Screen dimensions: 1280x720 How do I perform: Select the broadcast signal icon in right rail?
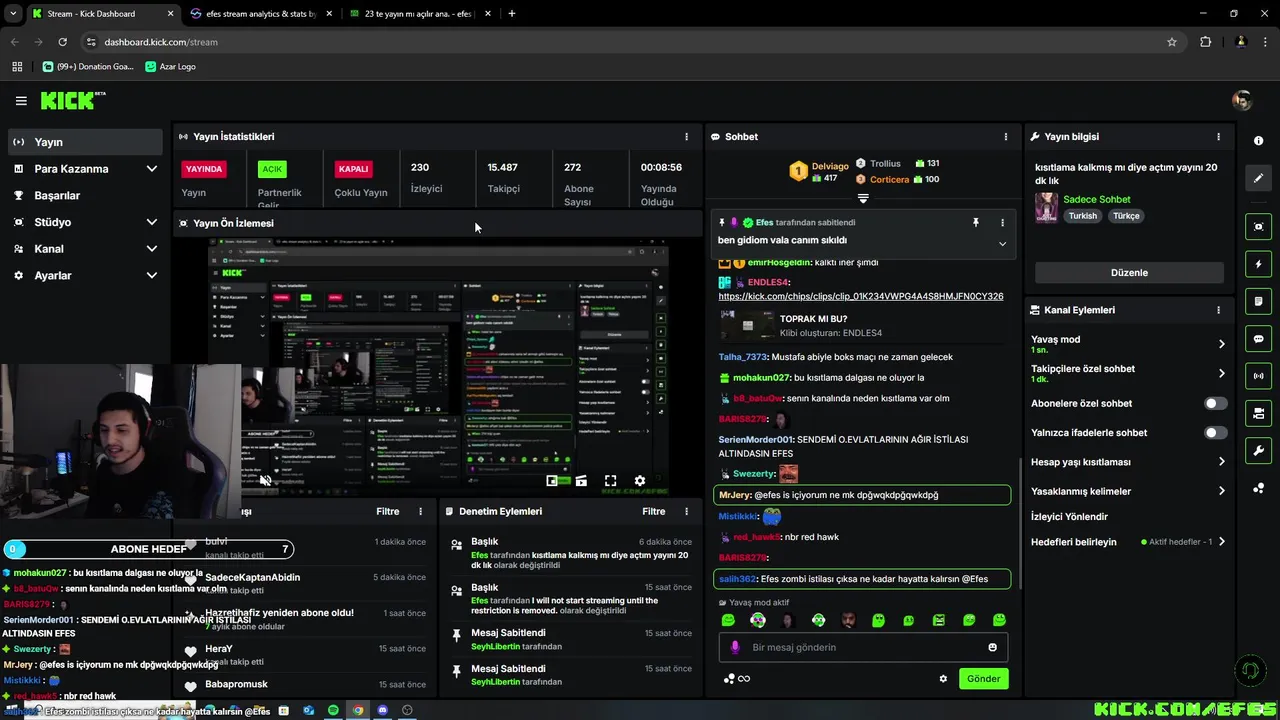[x=1258, y=376]
